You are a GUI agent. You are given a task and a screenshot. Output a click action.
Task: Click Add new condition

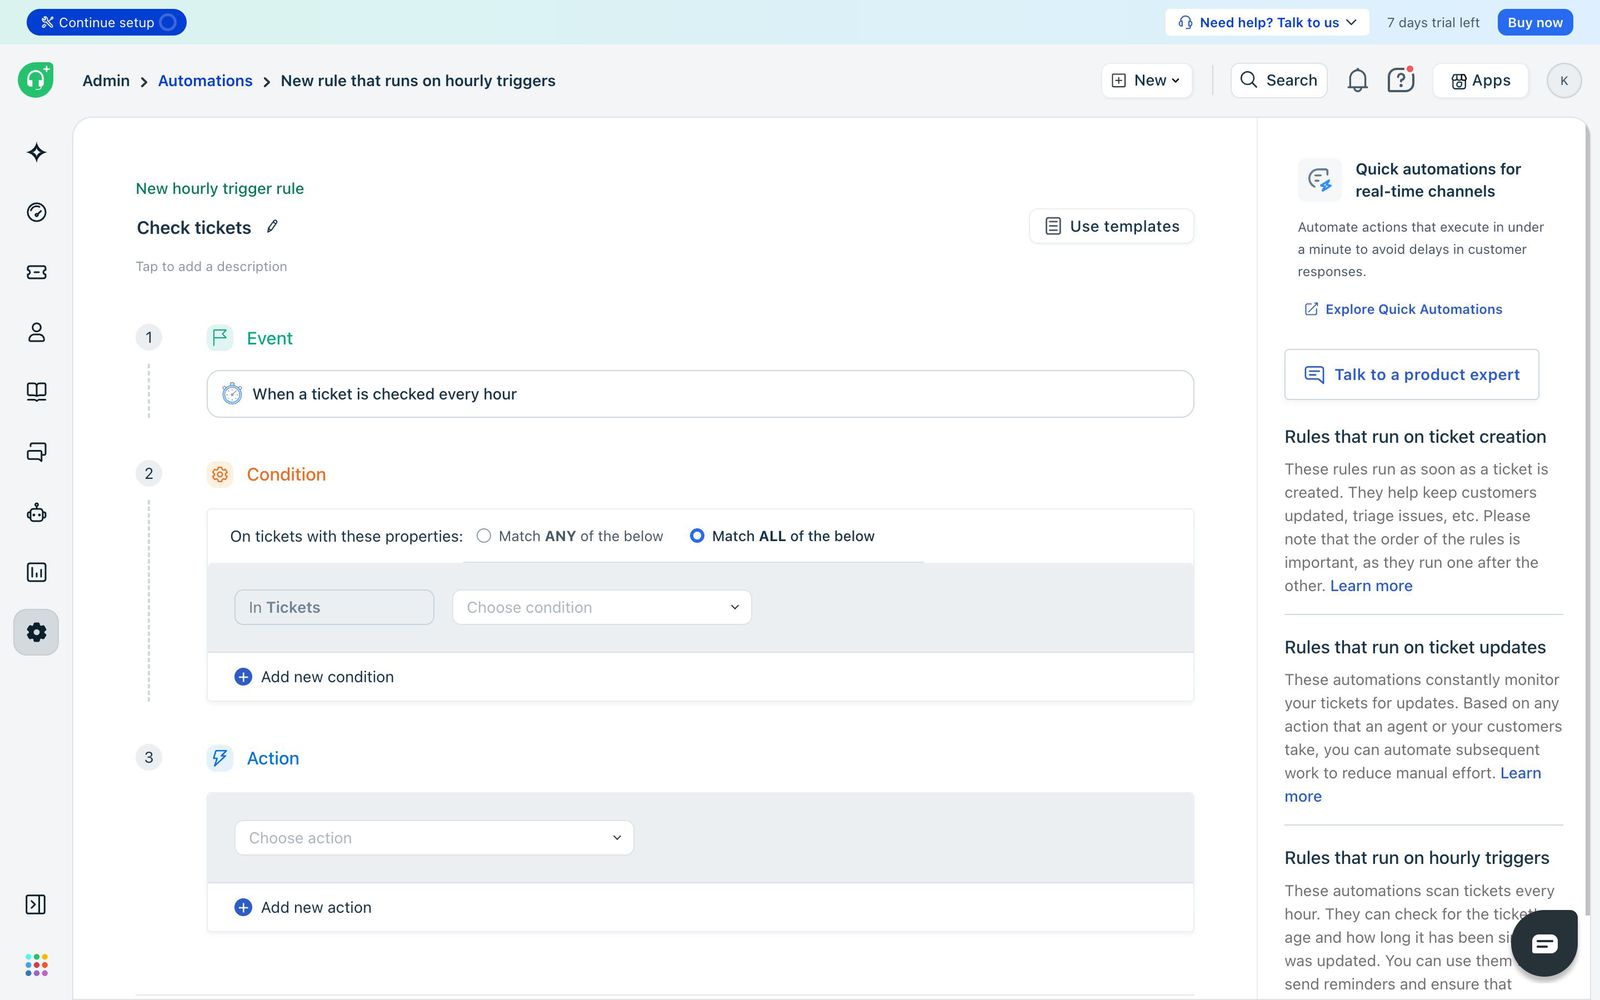pos(314,677)
